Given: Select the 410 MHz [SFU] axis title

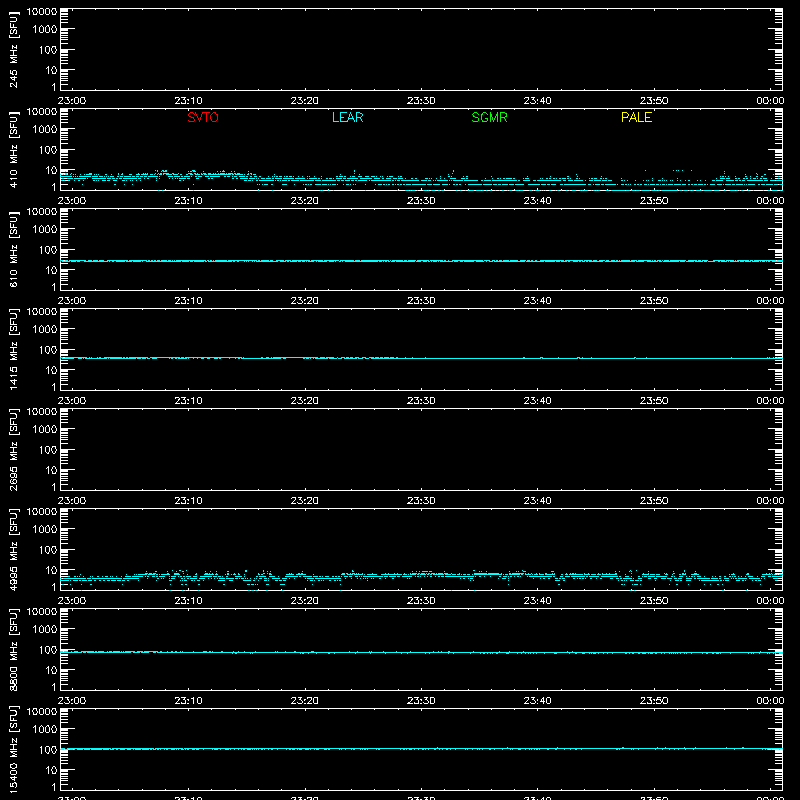Looking at the screenshot, I should pos(13,149).
